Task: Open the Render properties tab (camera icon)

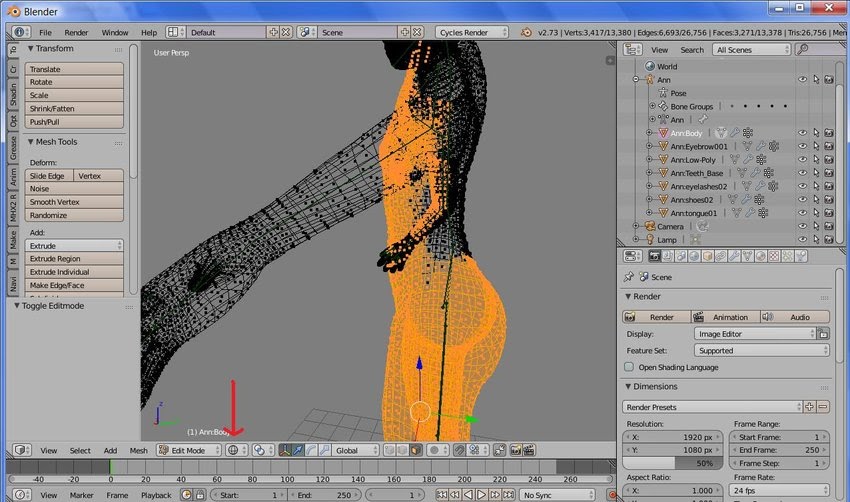Action: (654, 256)
